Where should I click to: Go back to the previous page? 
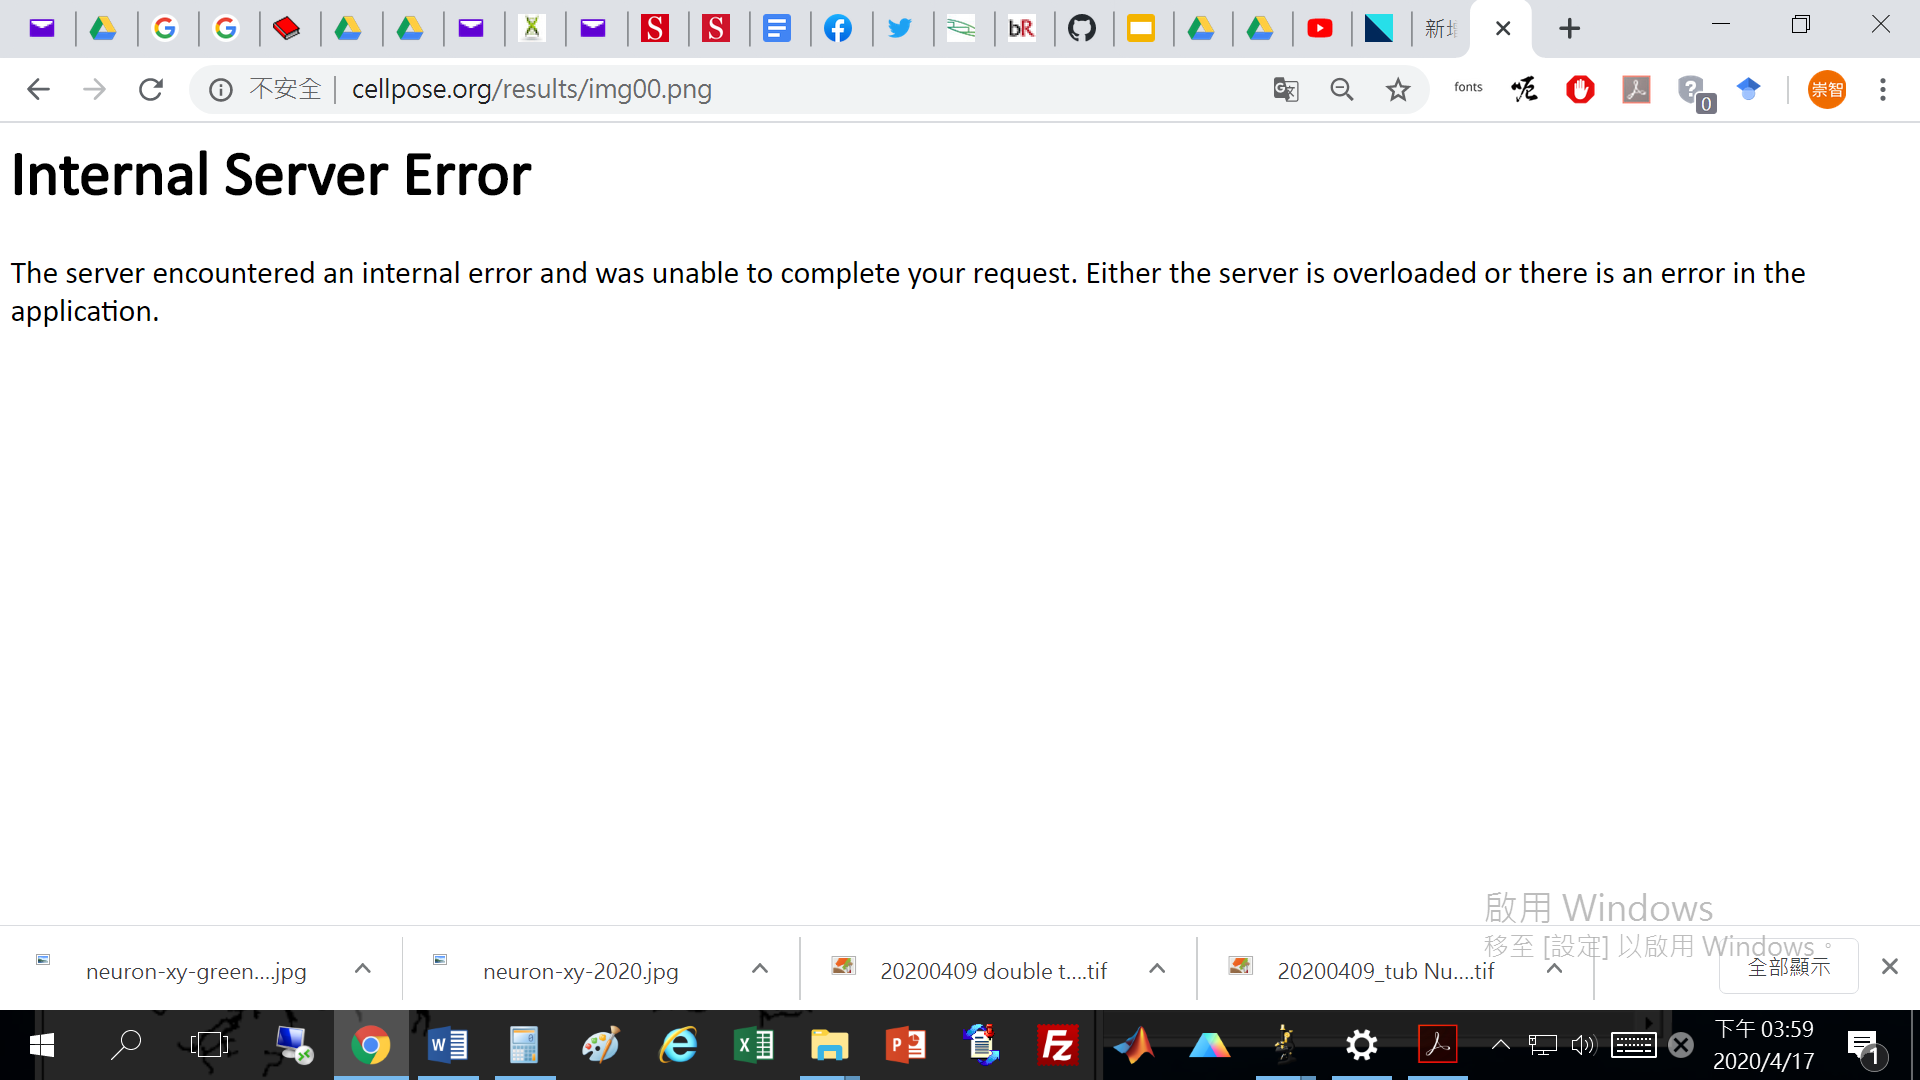pos(38,90)
